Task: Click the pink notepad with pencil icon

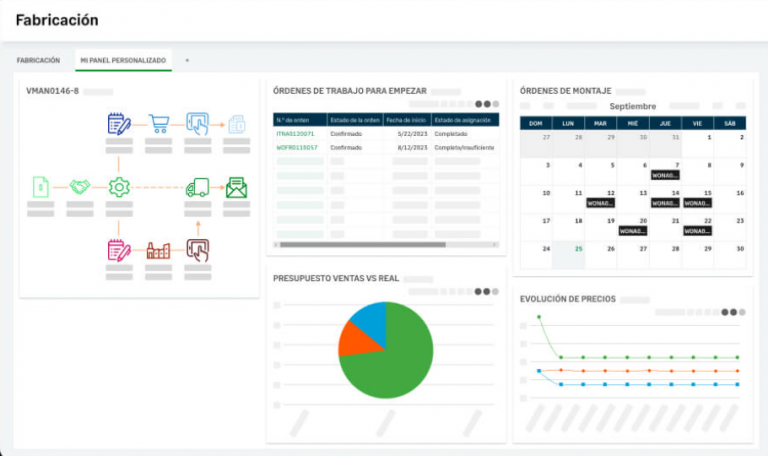Action: tap(119, 250)
